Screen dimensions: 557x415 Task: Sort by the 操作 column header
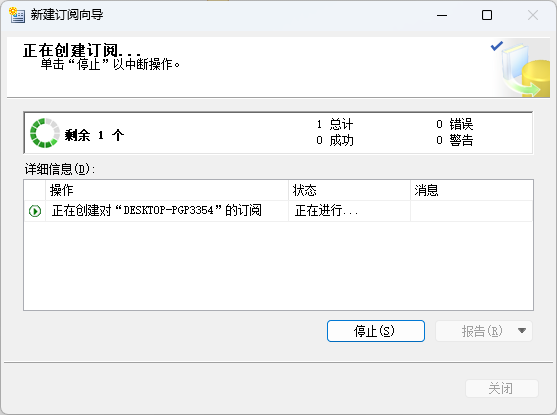click(x=167, y=190)
